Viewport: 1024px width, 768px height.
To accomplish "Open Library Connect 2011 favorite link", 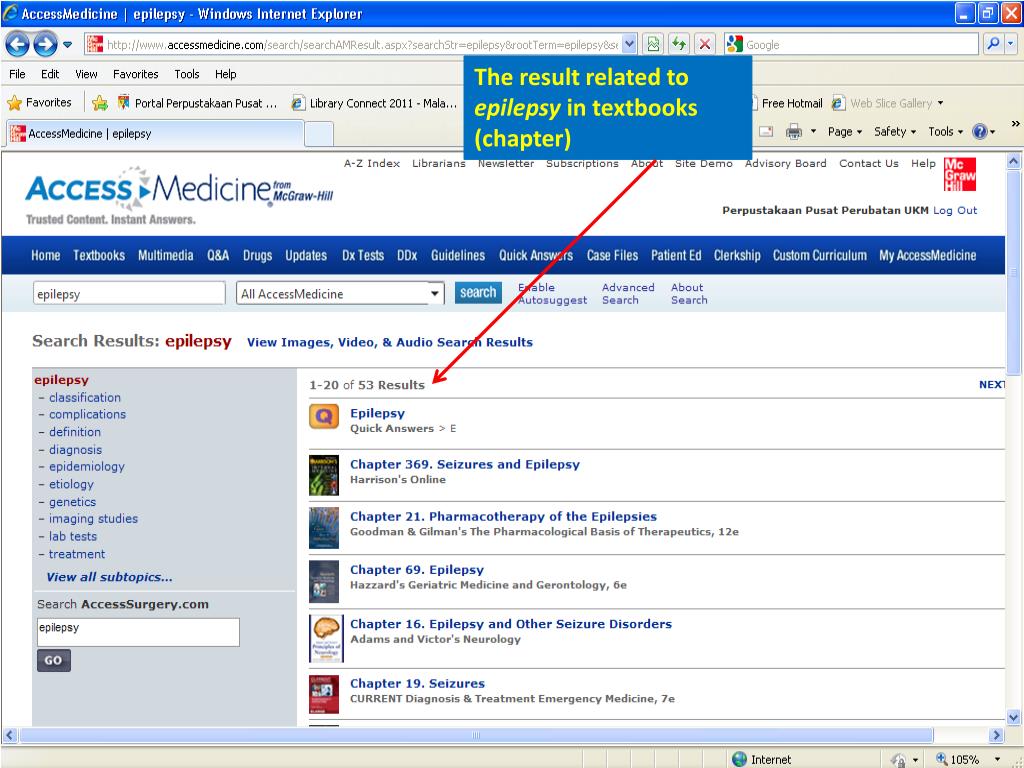I will coord(374,103).
